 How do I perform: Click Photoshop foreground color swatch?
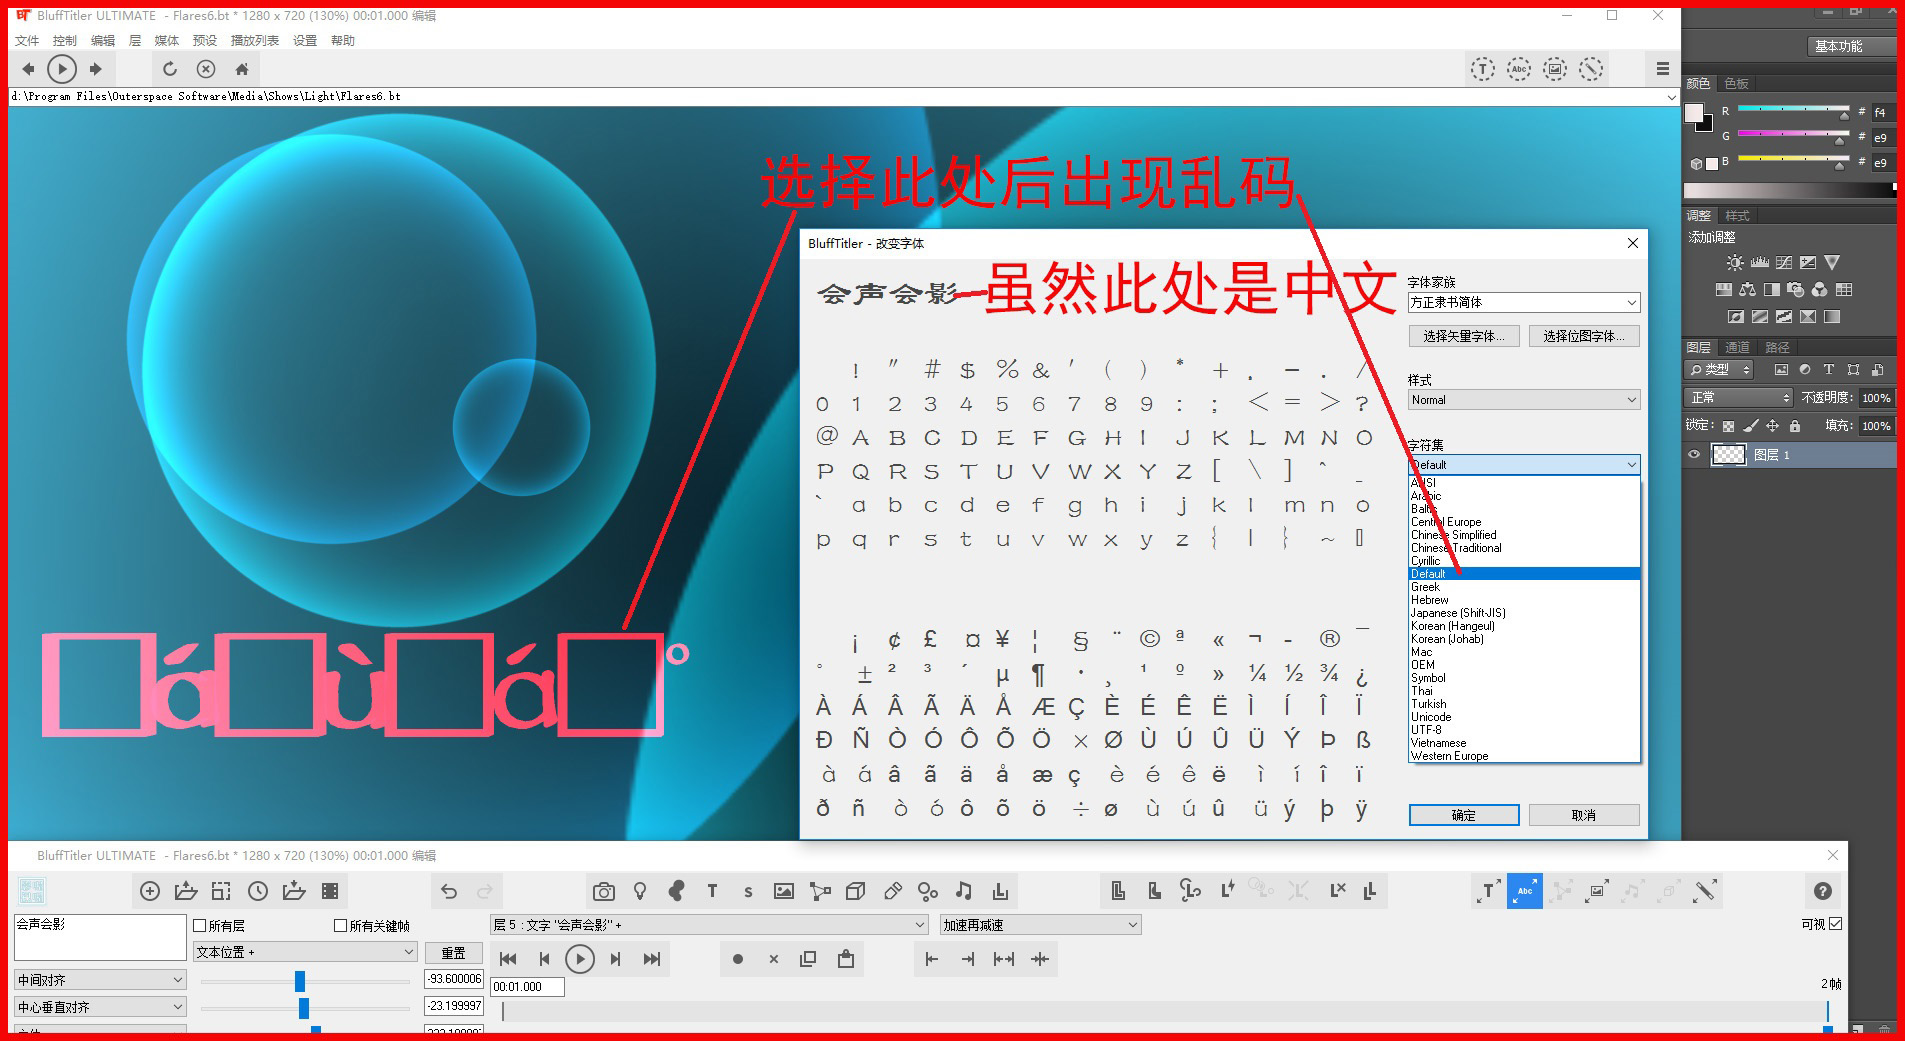pyautogui.click(x=1694, y=112)
